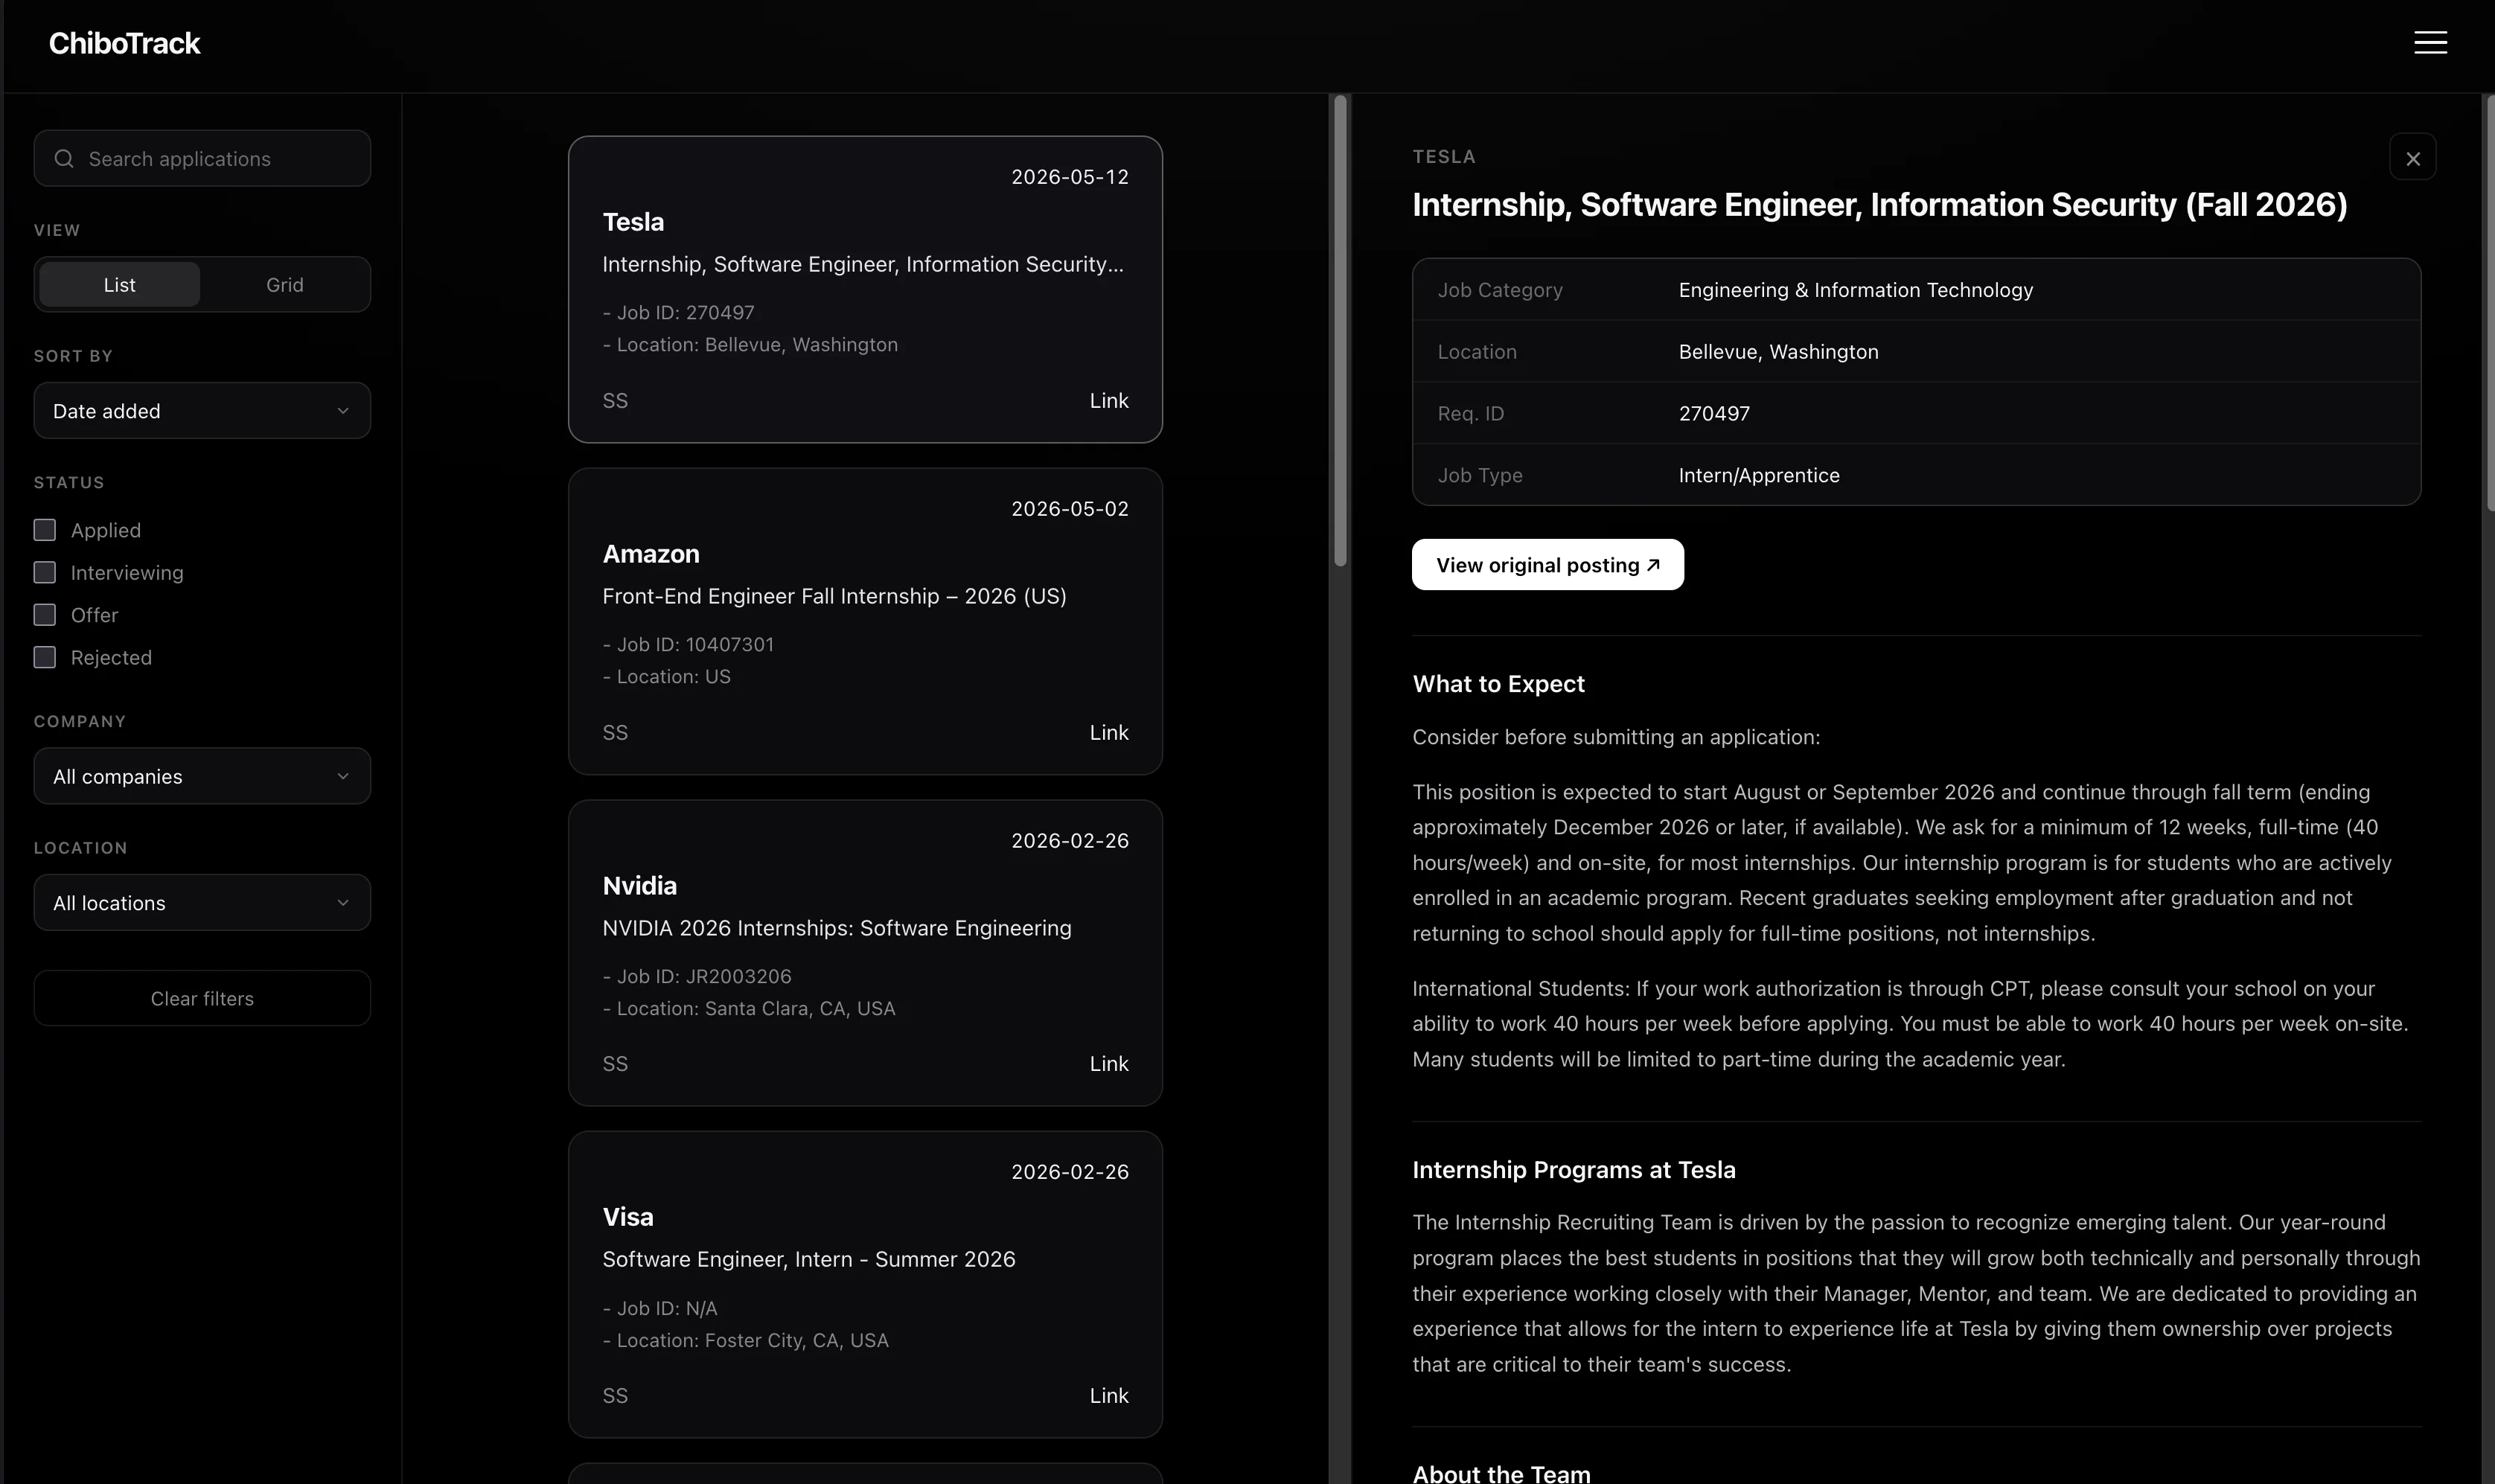Open the hamburger menu icon
This screenshot has height=1484, width=2495.
[x=2430, y=42]
